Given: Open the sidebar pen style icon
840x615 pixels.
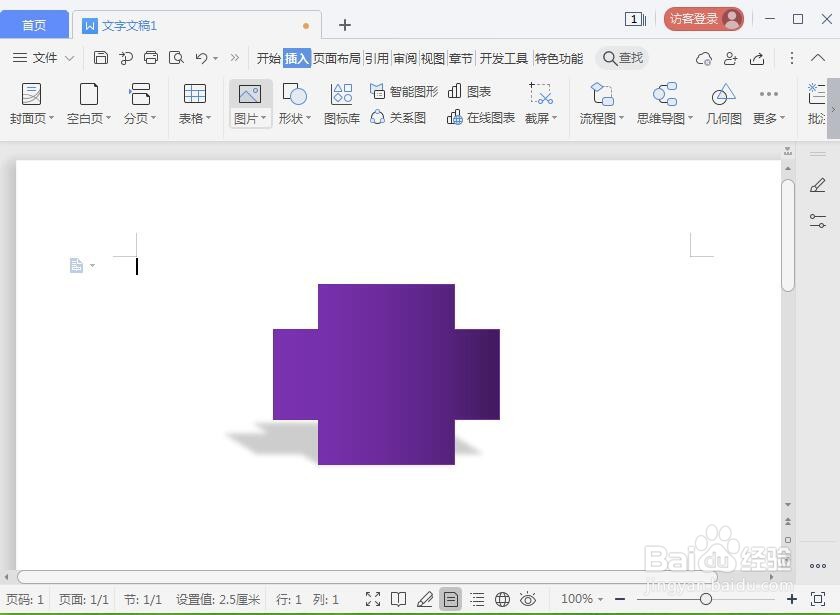Looking at the screenshot, I should (x=818, y=185).
